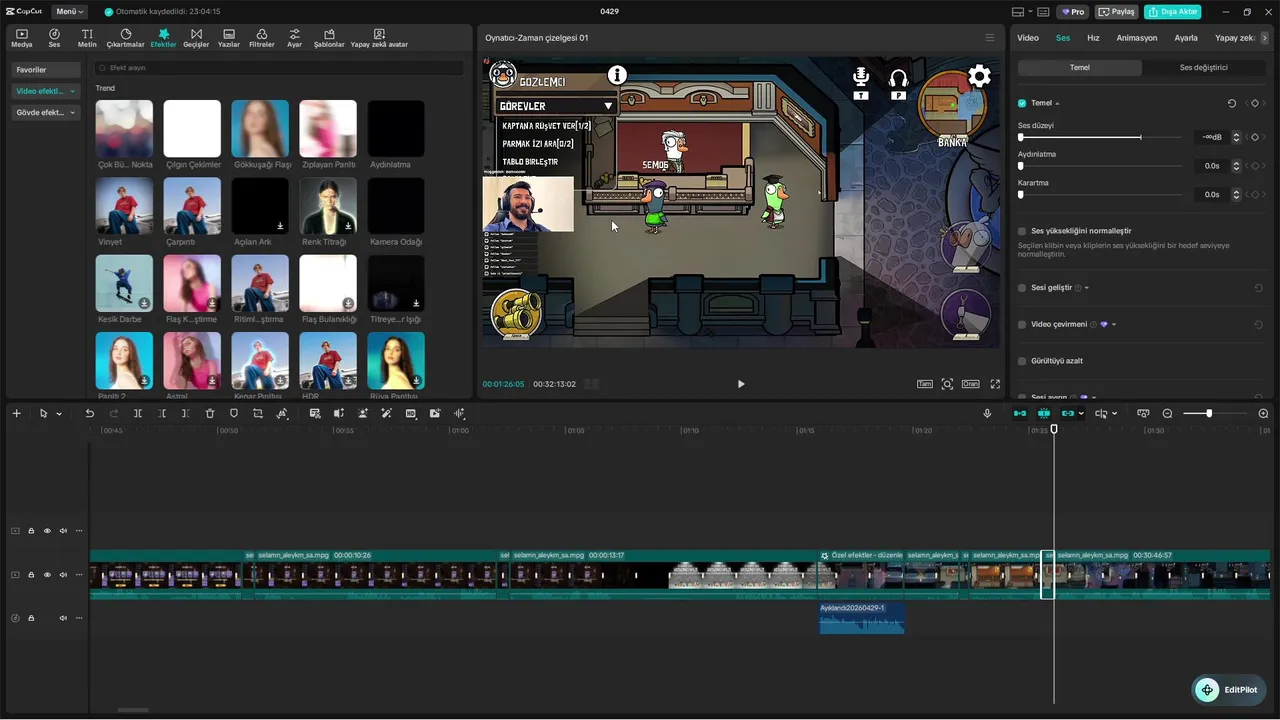Switch to the Ayarla tab
The height and width of the screenshot is (720, 1280).
[1186, 38]
